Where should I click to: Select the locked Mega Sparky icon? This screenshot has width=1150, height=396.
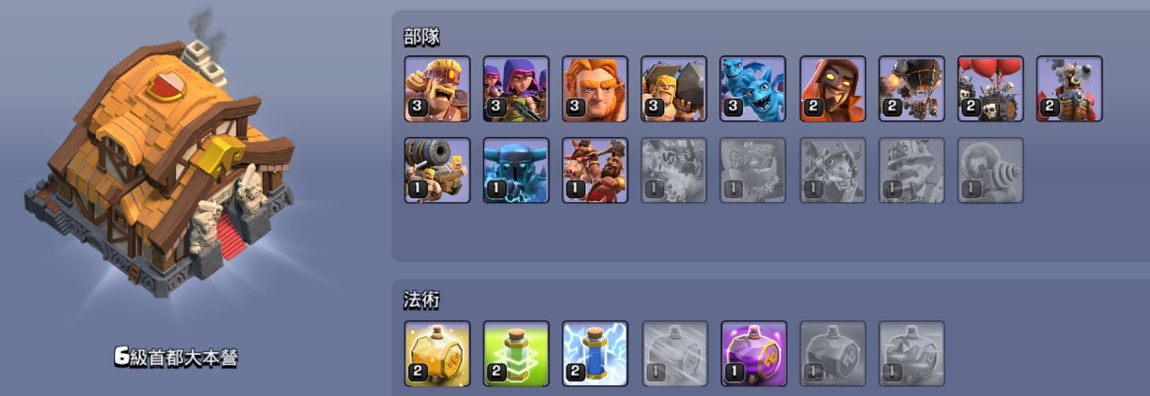click(991, 170)
